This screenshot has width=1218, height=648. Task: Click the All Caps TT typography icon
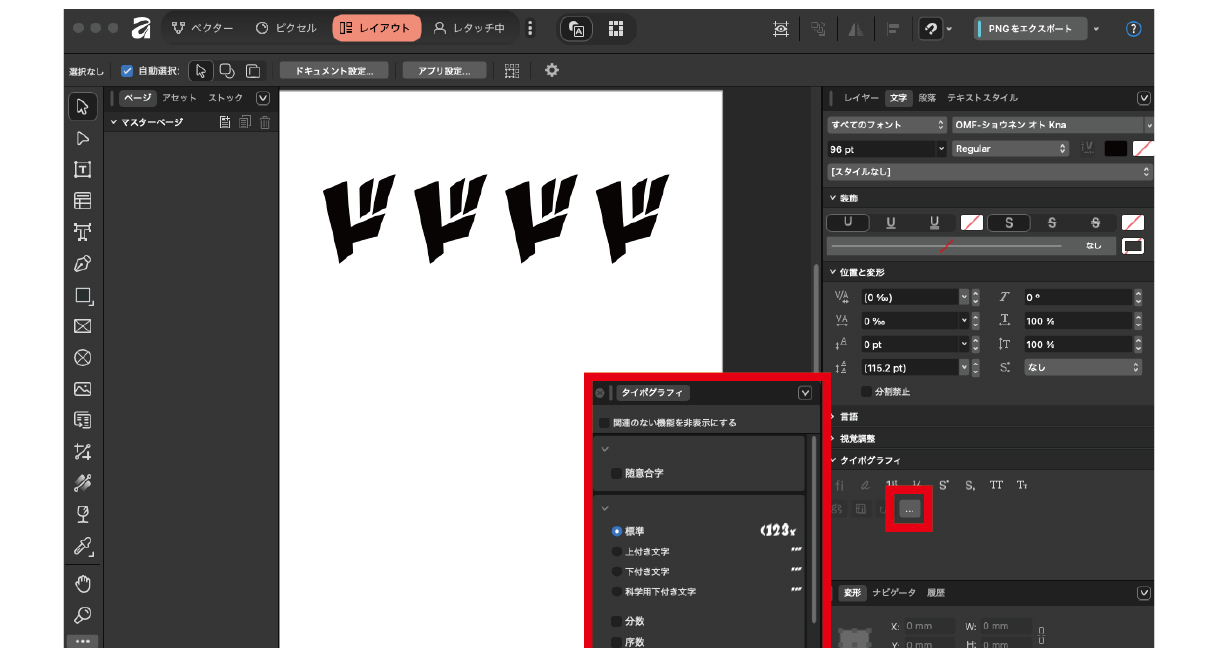pos(996,485)
